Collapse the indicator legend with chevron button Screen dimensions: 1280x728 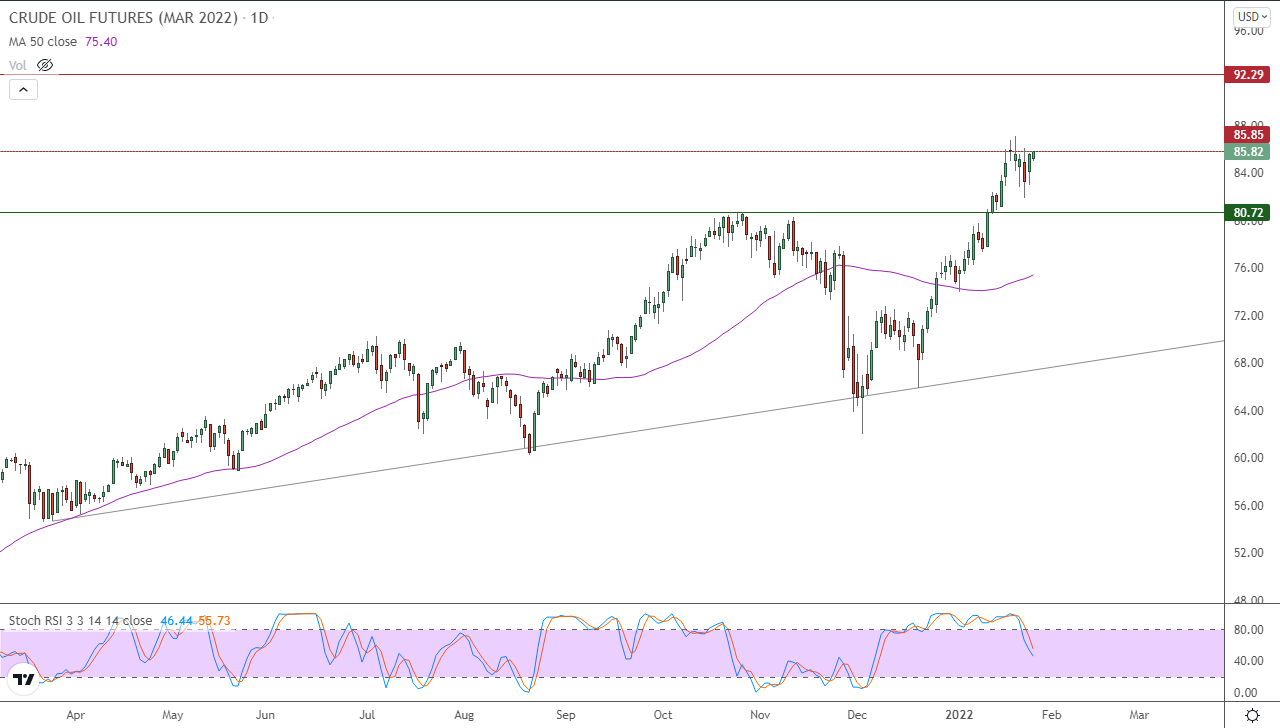[23, 89]
